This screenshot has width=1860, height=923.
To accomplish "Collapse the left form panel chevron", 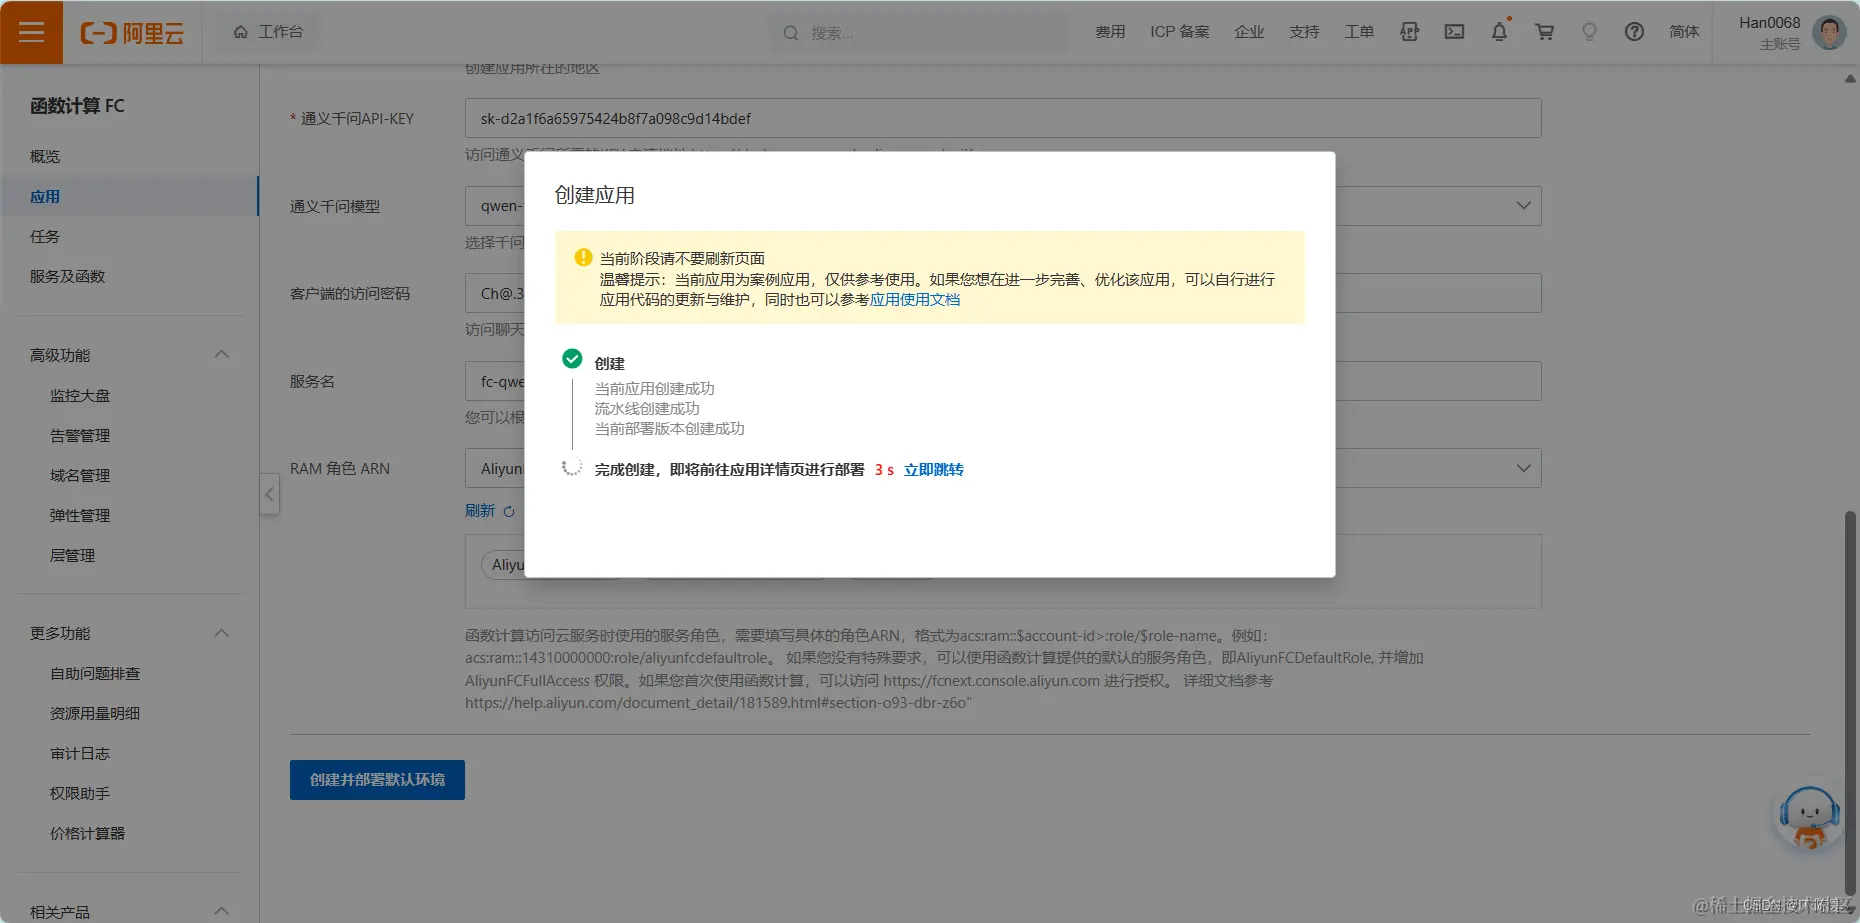I will point(269,494).
